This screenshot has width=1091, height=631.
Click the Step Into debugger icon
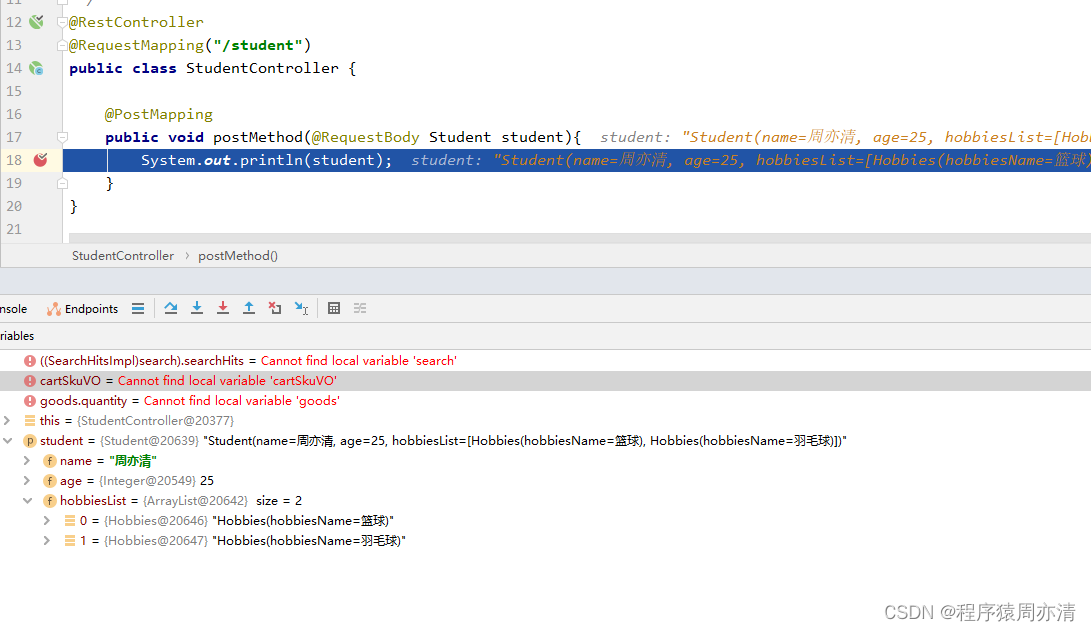point(197,308)
